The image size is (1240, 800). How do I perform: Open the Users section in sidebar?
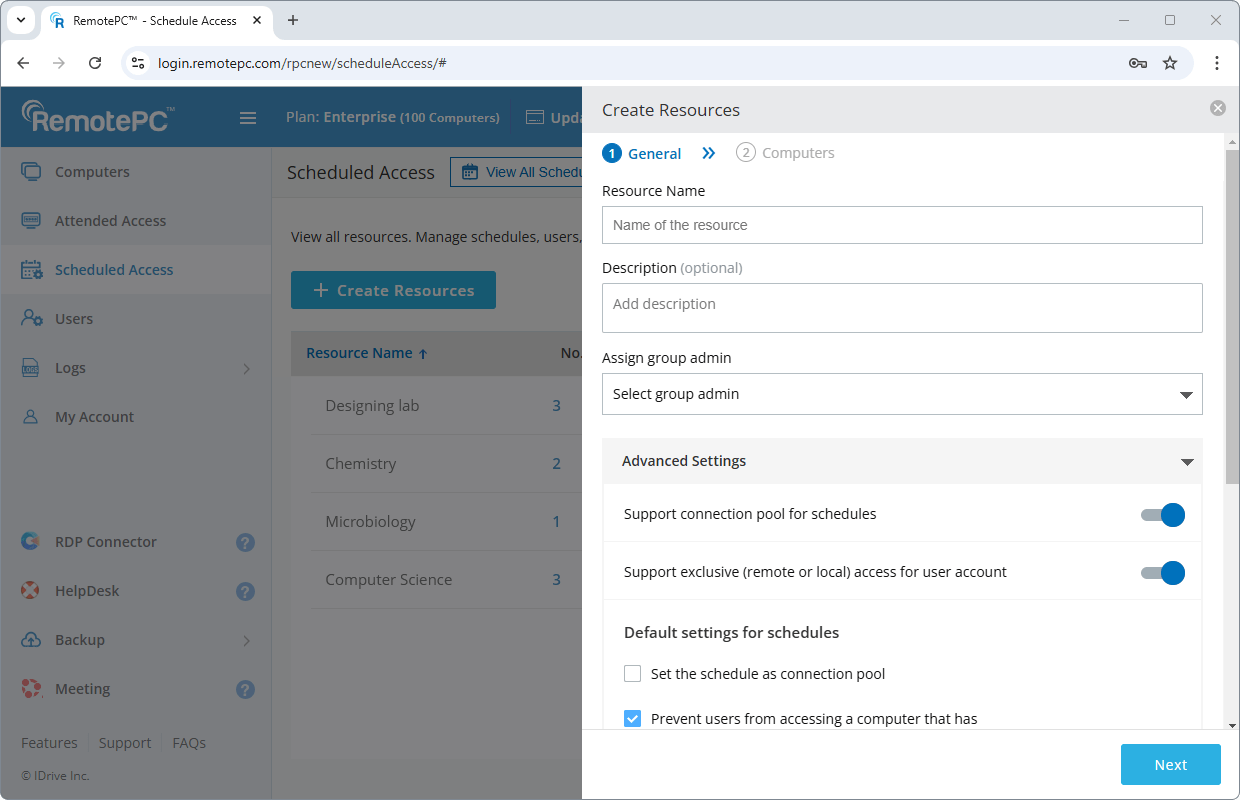click(73, 319)
